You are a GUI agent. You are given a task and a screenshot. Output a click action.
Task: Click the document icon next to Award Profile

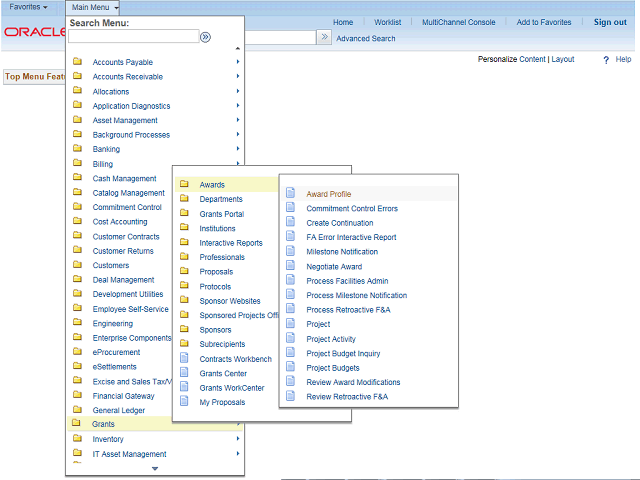click(x=291, y=194)
